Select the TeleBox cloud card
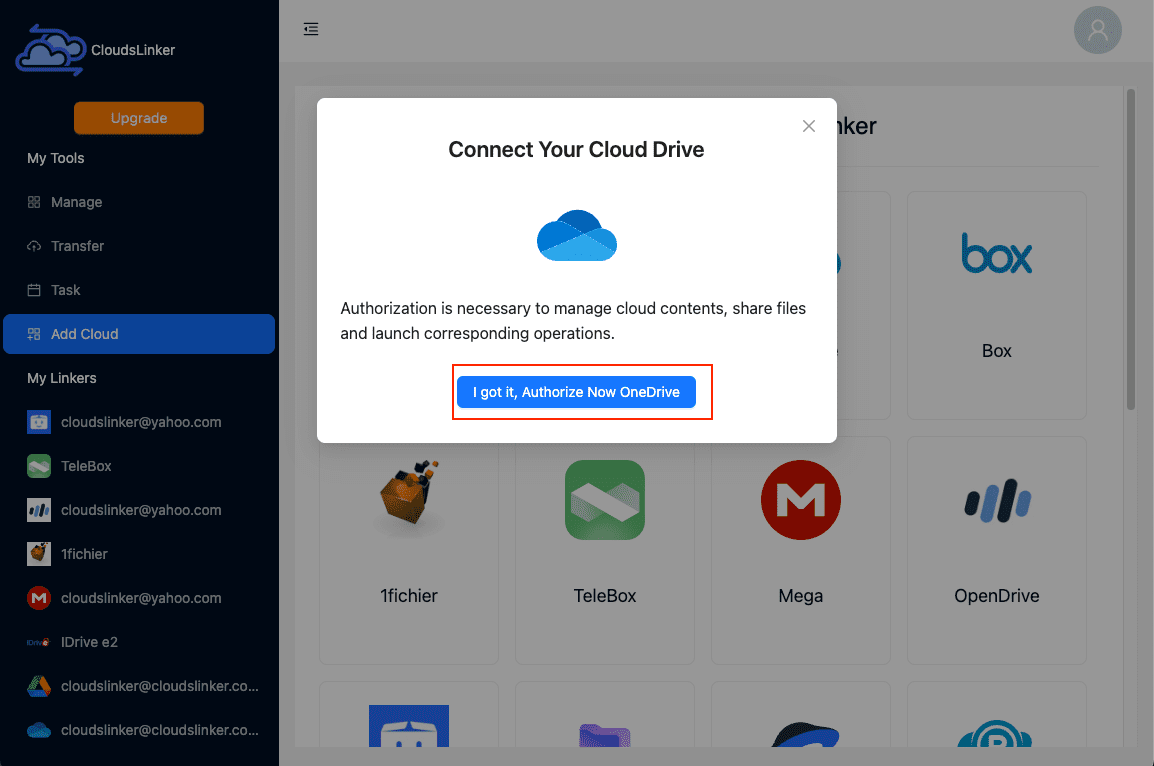Viewport: 1154px width, 766px height. [605, 550]
